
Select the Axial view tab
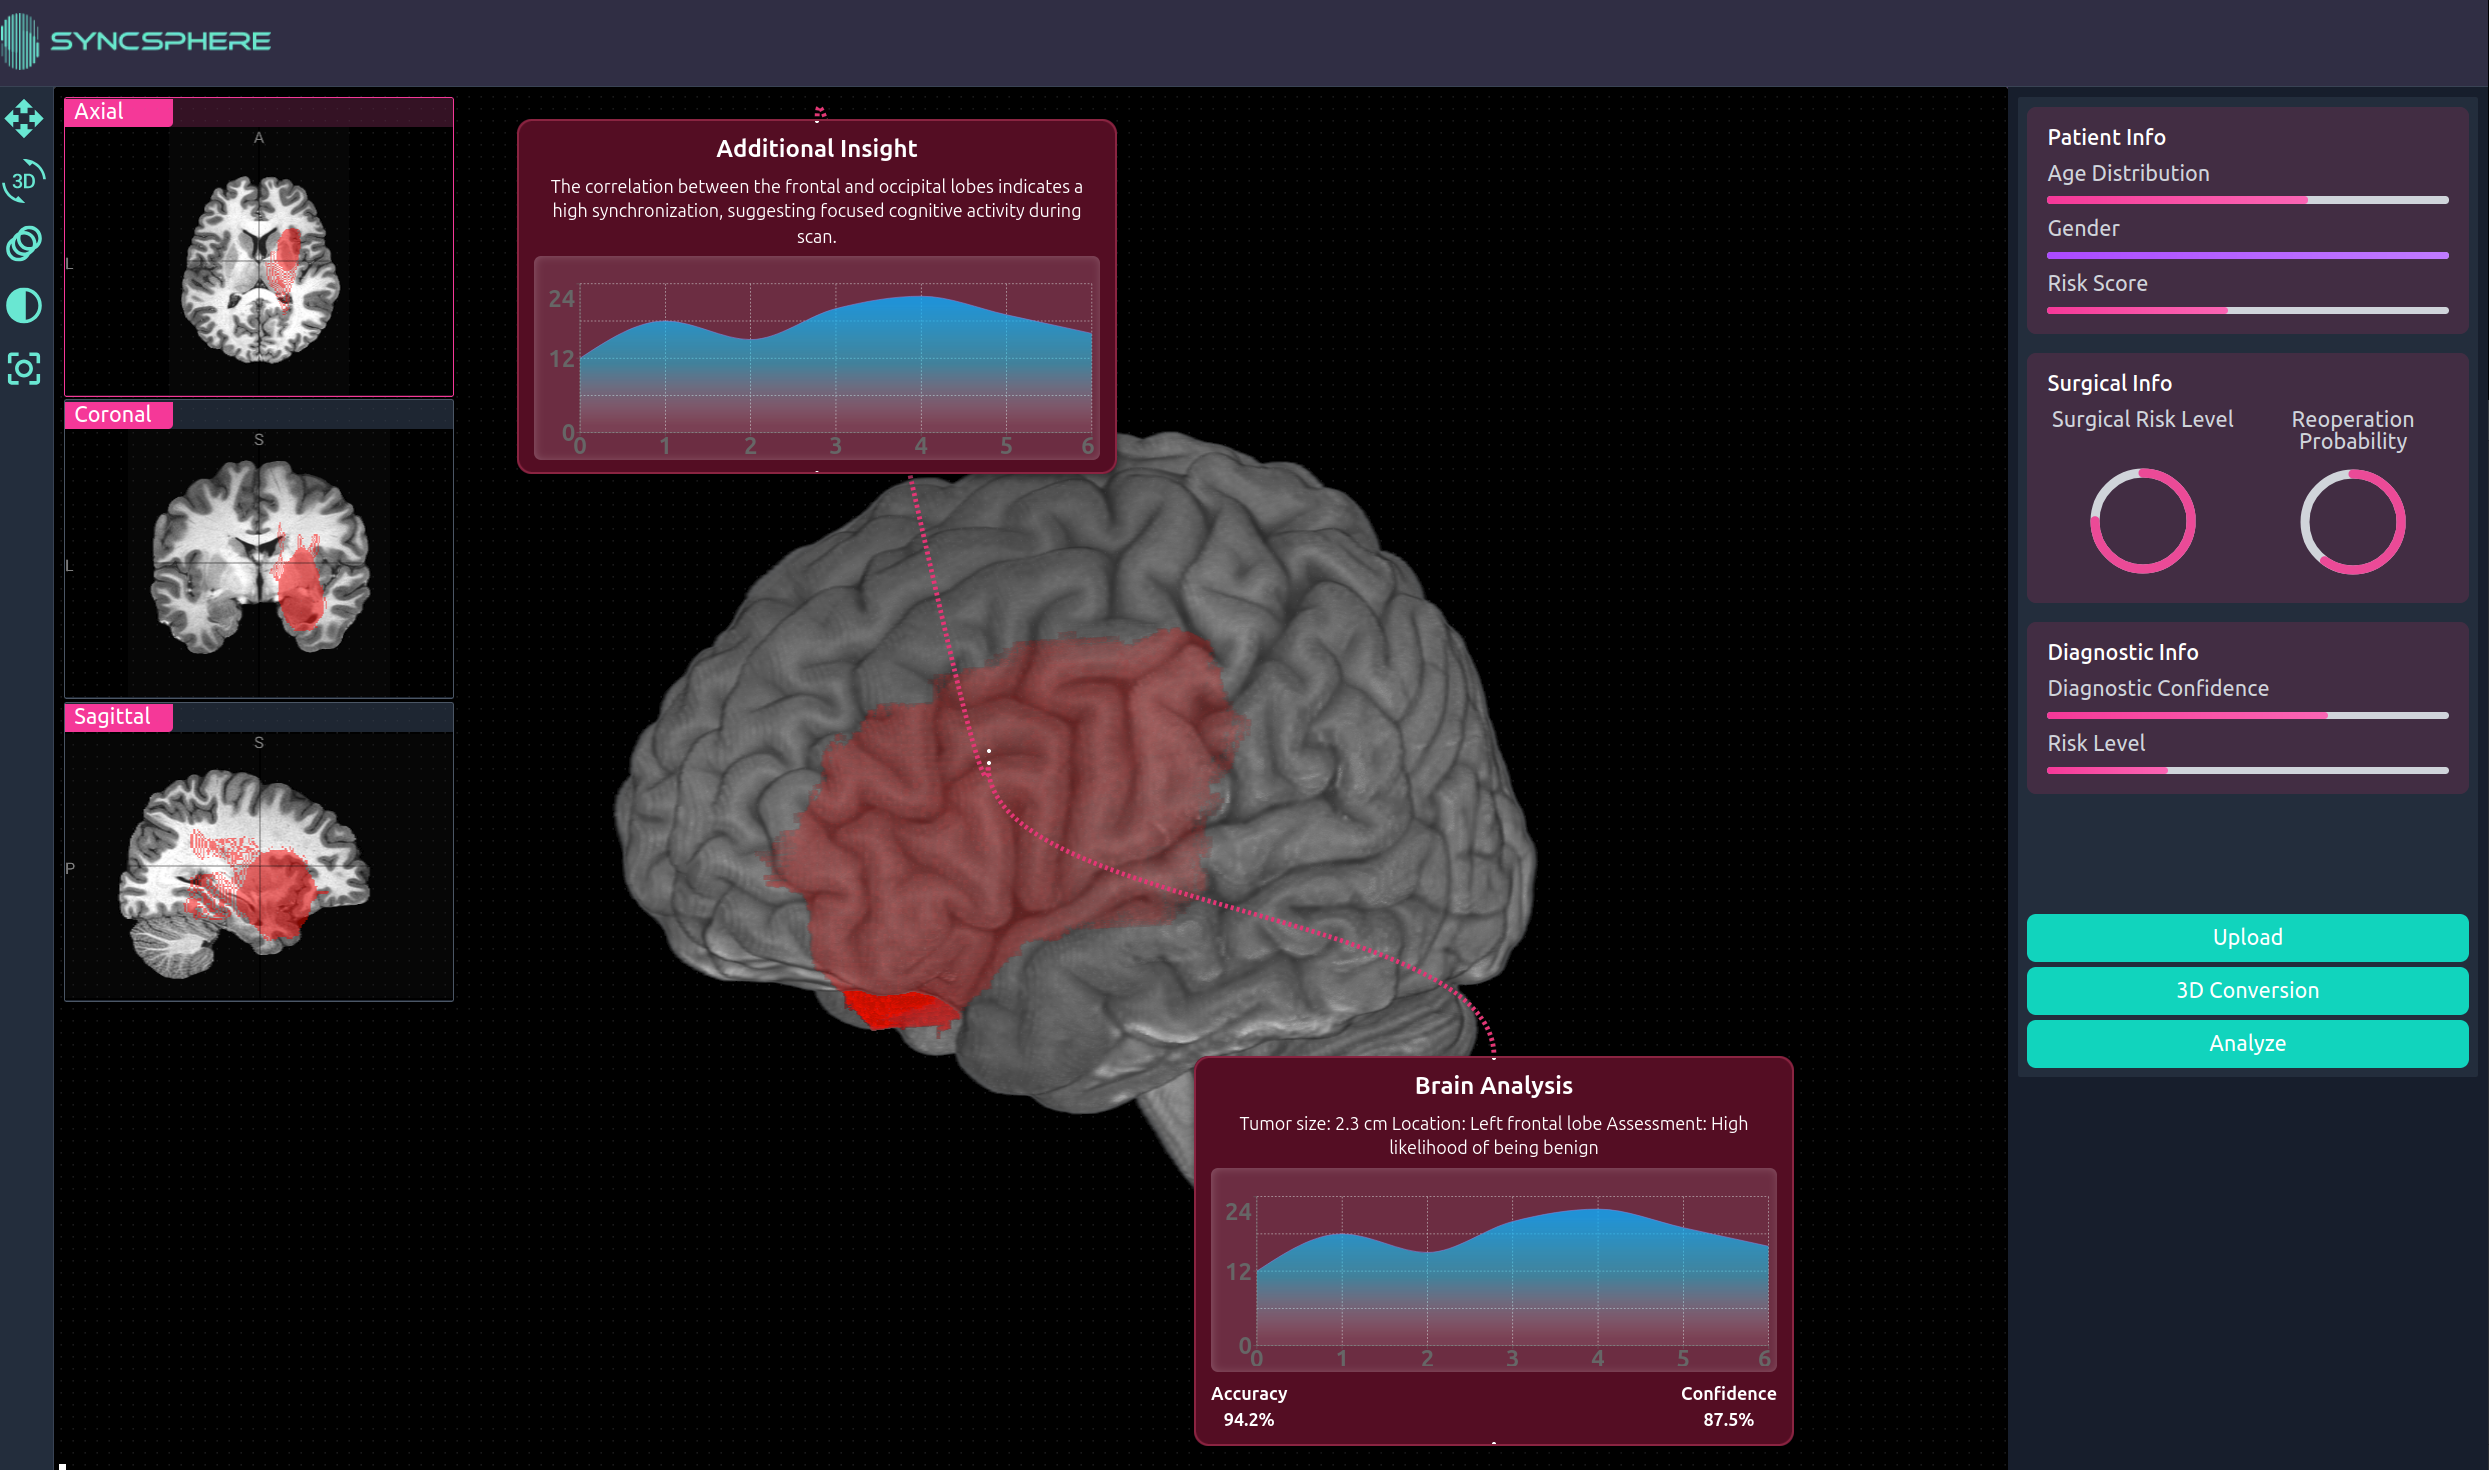coord(118,112)
